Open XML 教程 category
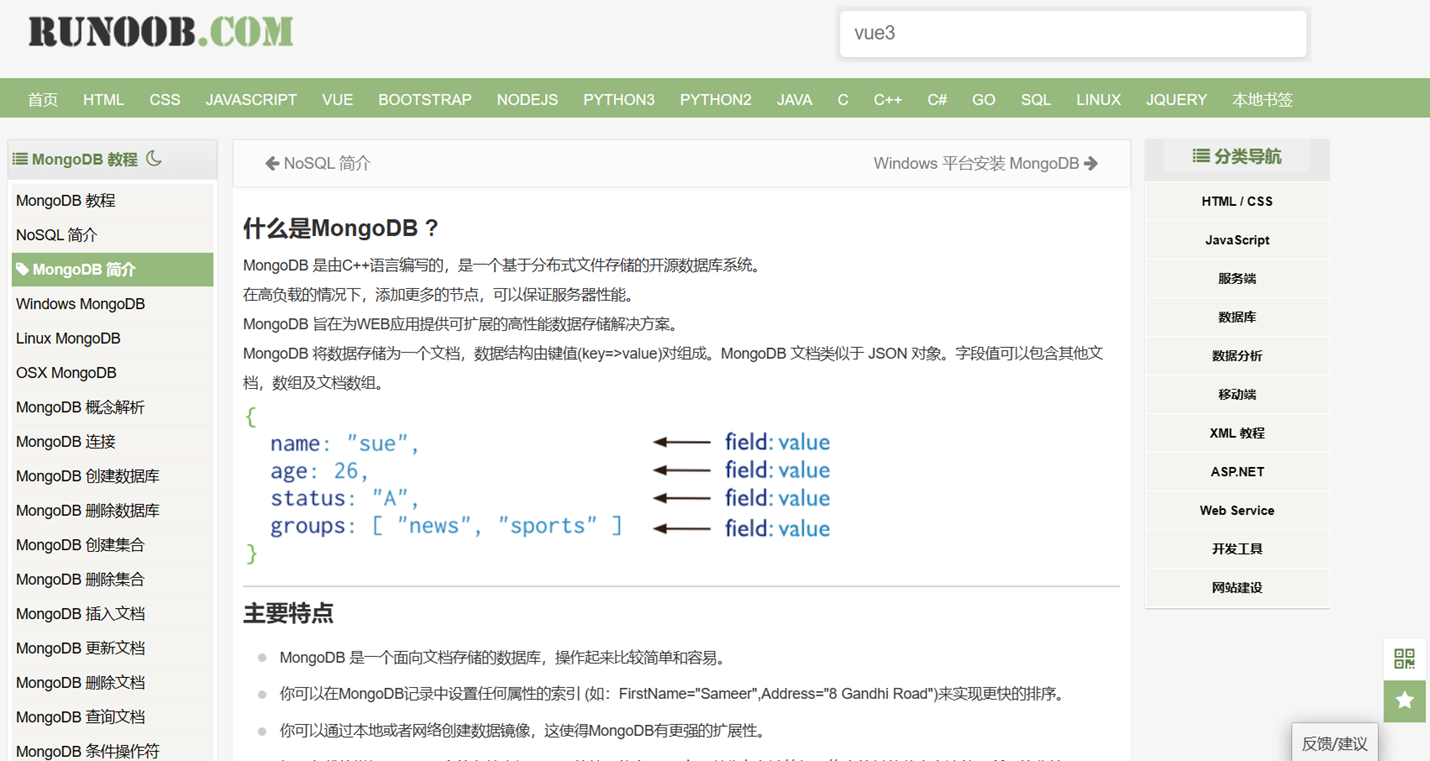Image resolution: width=1430 pixels, height=761 pixels. point(1237,433)
